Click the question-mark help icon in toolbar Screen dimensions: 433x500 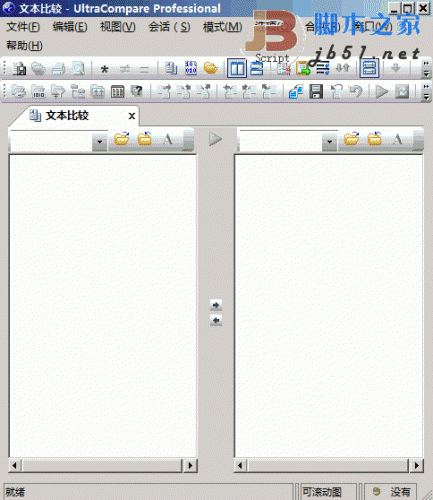coord(137,91)
